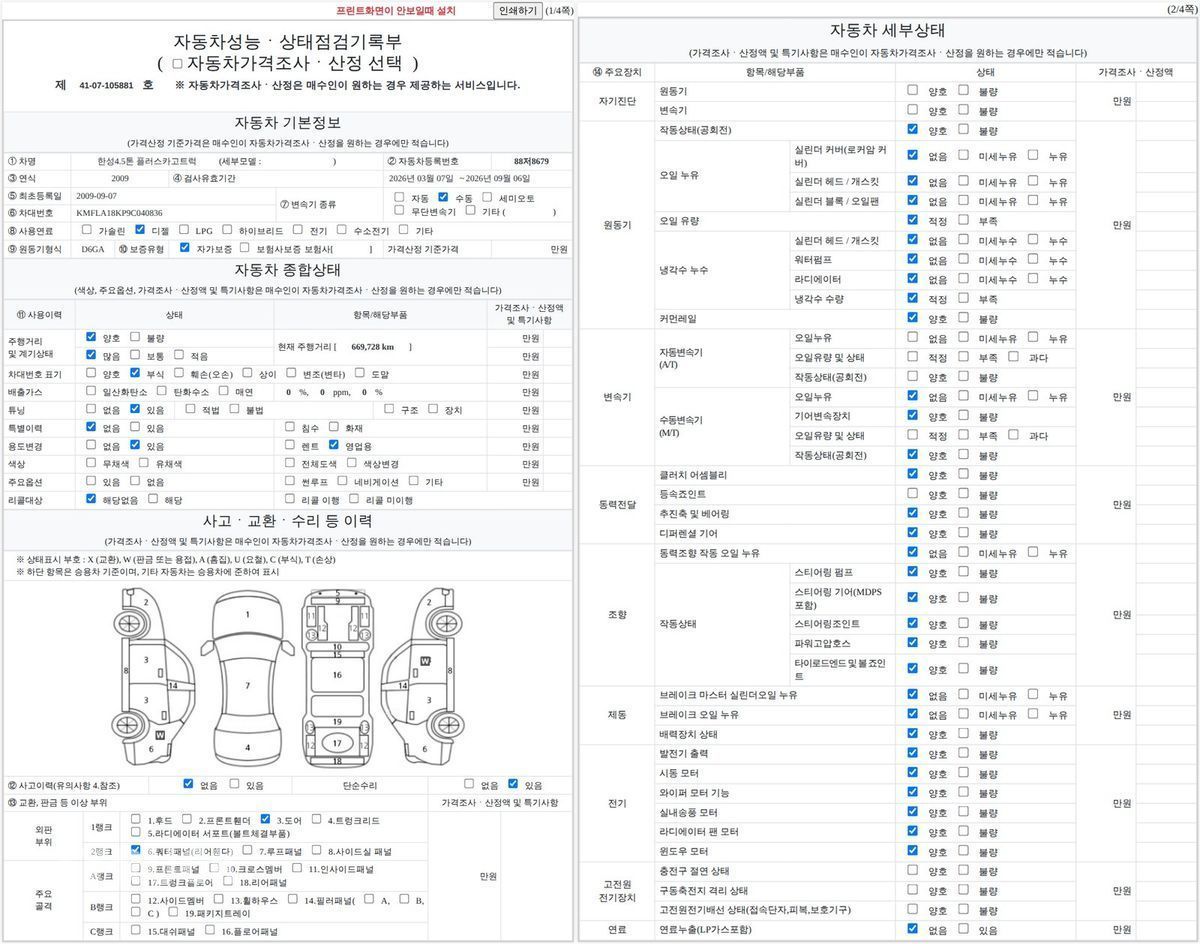Mark the 4.트렁크리드 checkbox
The image size is (1200, 944).
click(316, 819)
